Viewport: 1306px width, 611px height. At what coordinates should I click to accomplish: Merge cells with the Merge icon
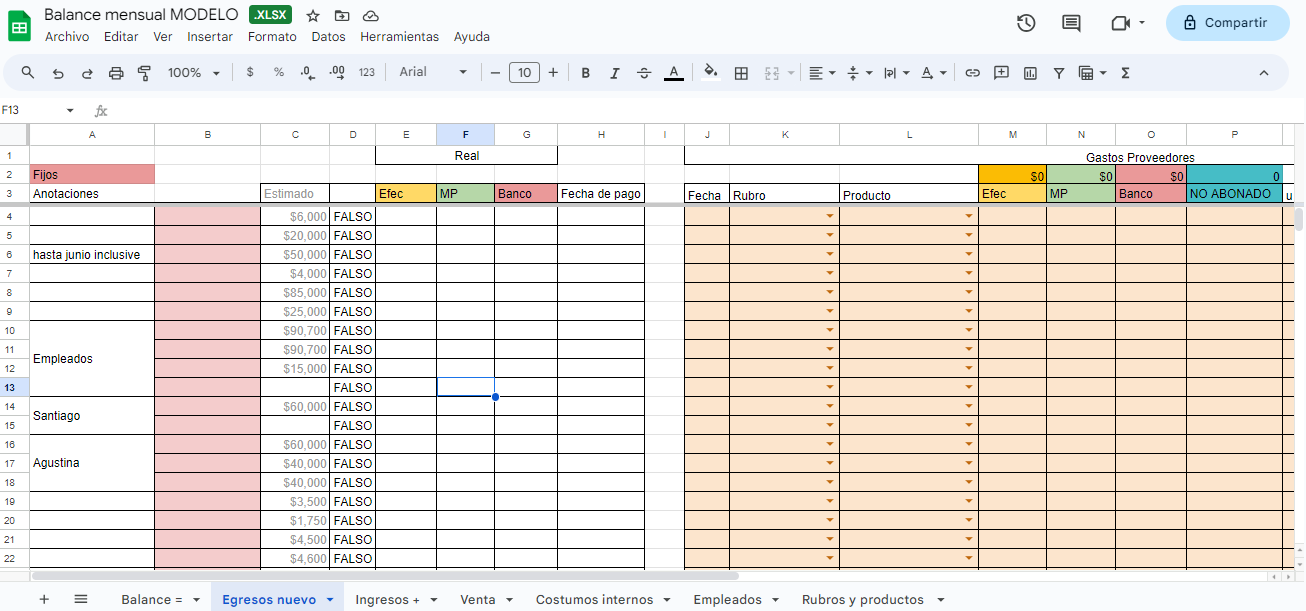pos(771,72)
